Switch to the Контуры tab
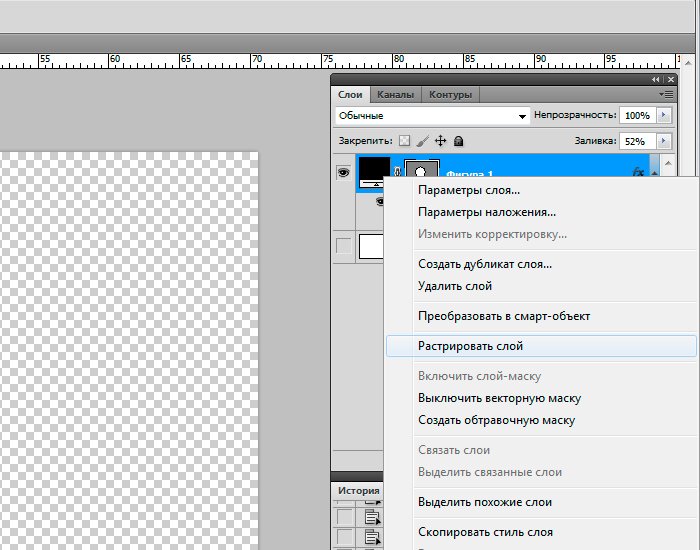The image size is (700, 550). pyautogui.click(x=449, y=95)
